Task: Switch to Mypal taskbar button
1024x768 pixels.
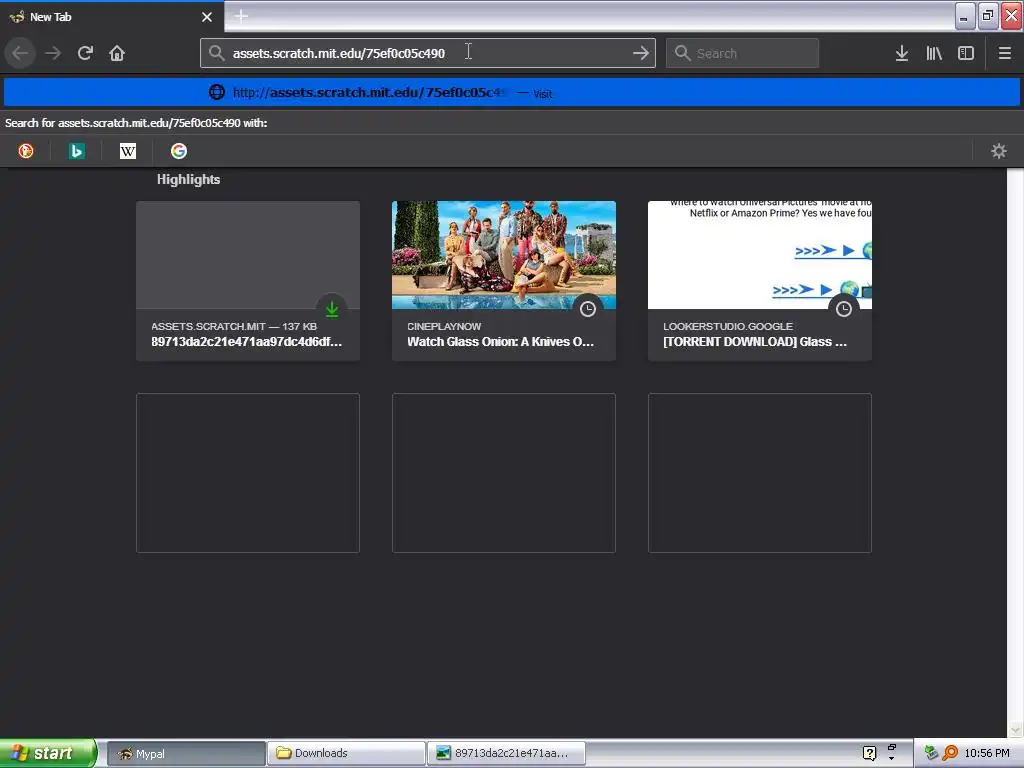Action: point(186,753)
